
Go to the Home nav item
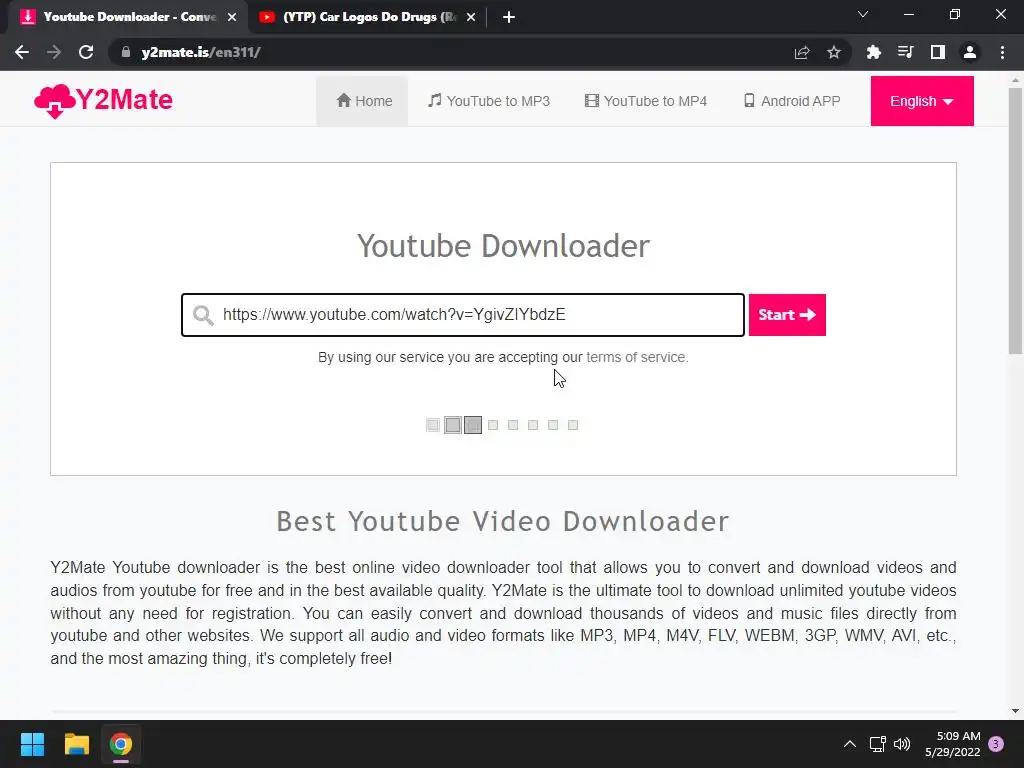pyautogui.click(x=362, y=101)
